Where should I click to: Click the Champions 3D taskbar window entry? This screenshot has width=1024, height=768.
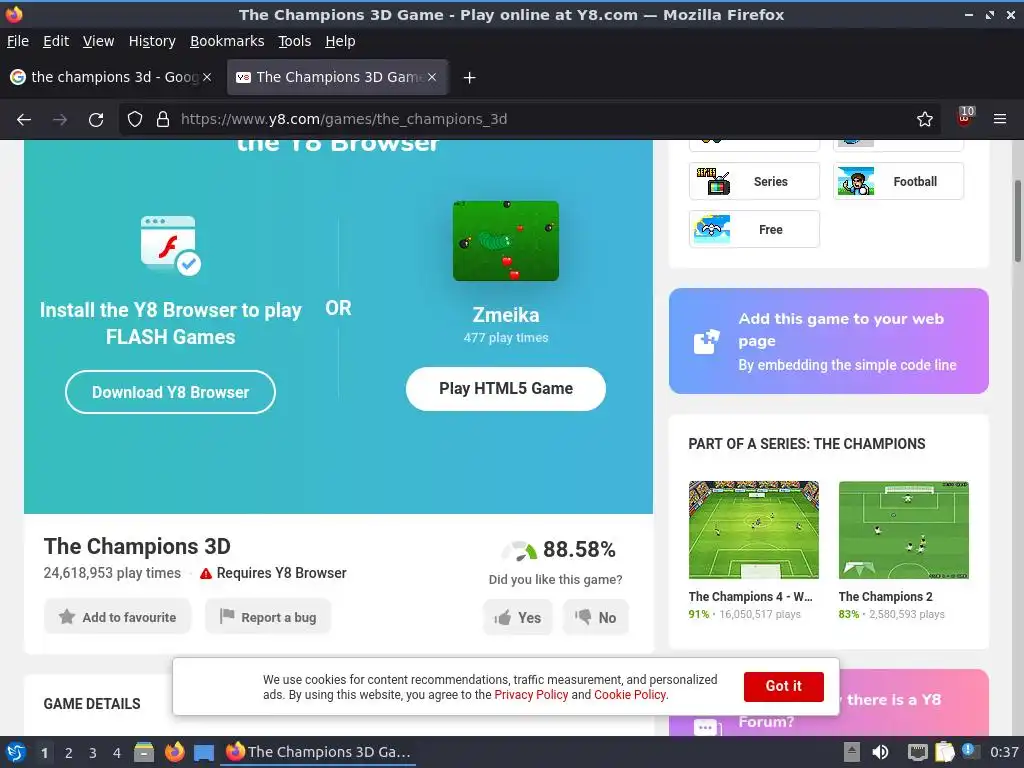pos(318,752)
